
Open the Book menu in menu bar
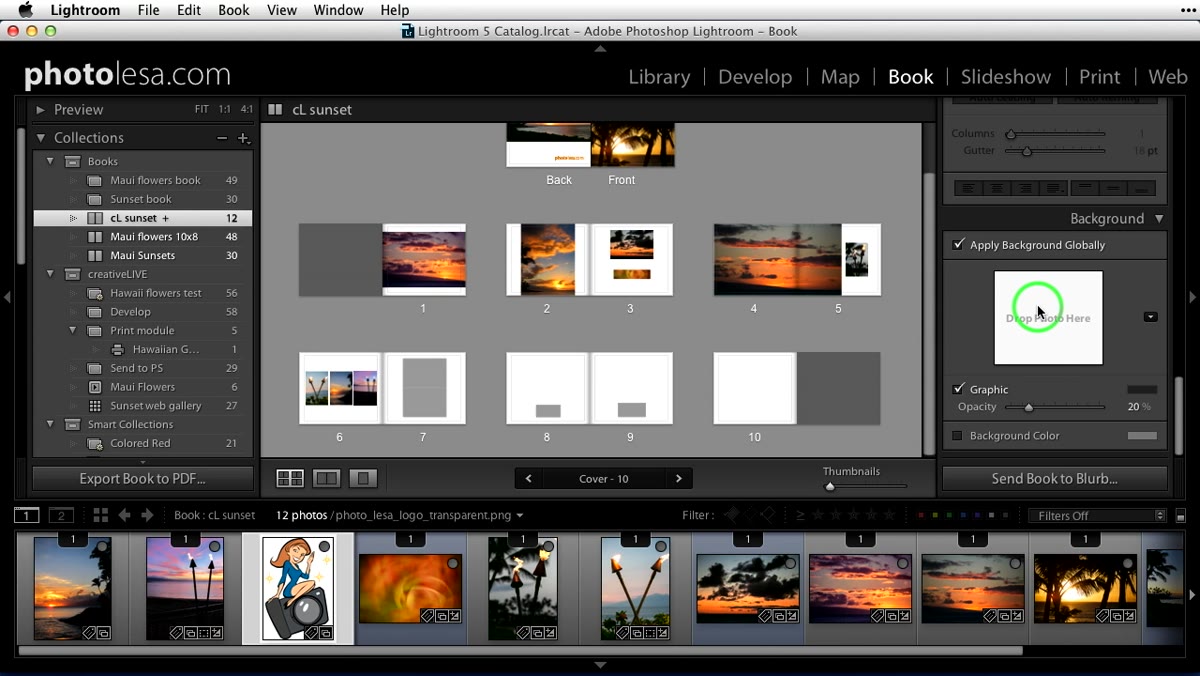pos(233,10)
